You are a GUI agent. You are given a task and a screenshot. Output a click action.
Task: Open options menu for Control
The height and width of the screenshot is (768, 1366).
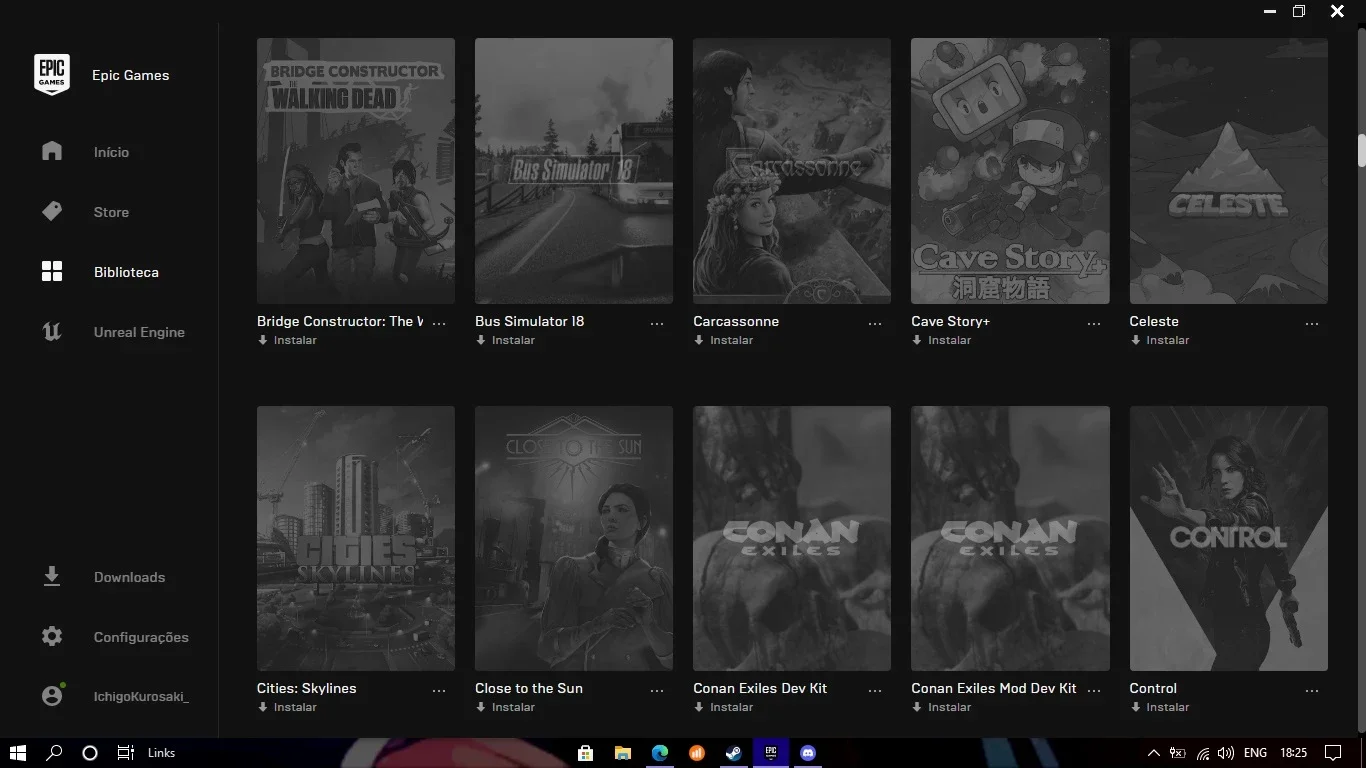pos(1312,691)
